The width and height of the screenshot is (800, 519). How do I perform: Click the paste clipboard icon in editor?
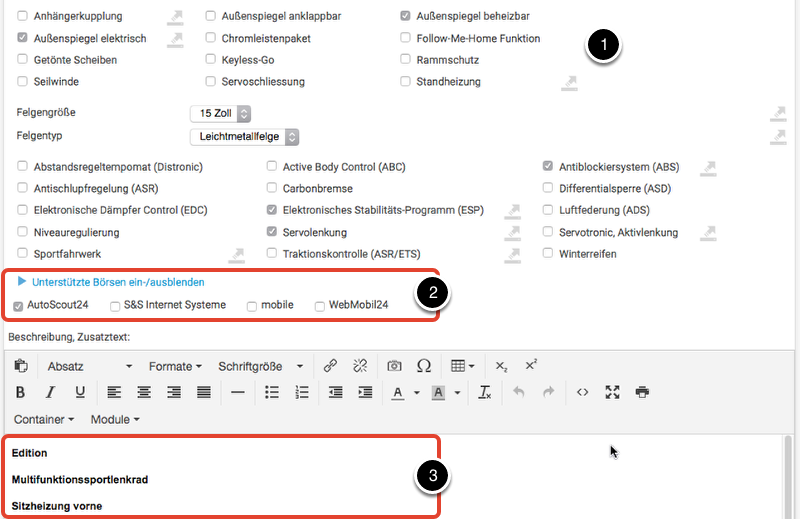coord(21,366)
